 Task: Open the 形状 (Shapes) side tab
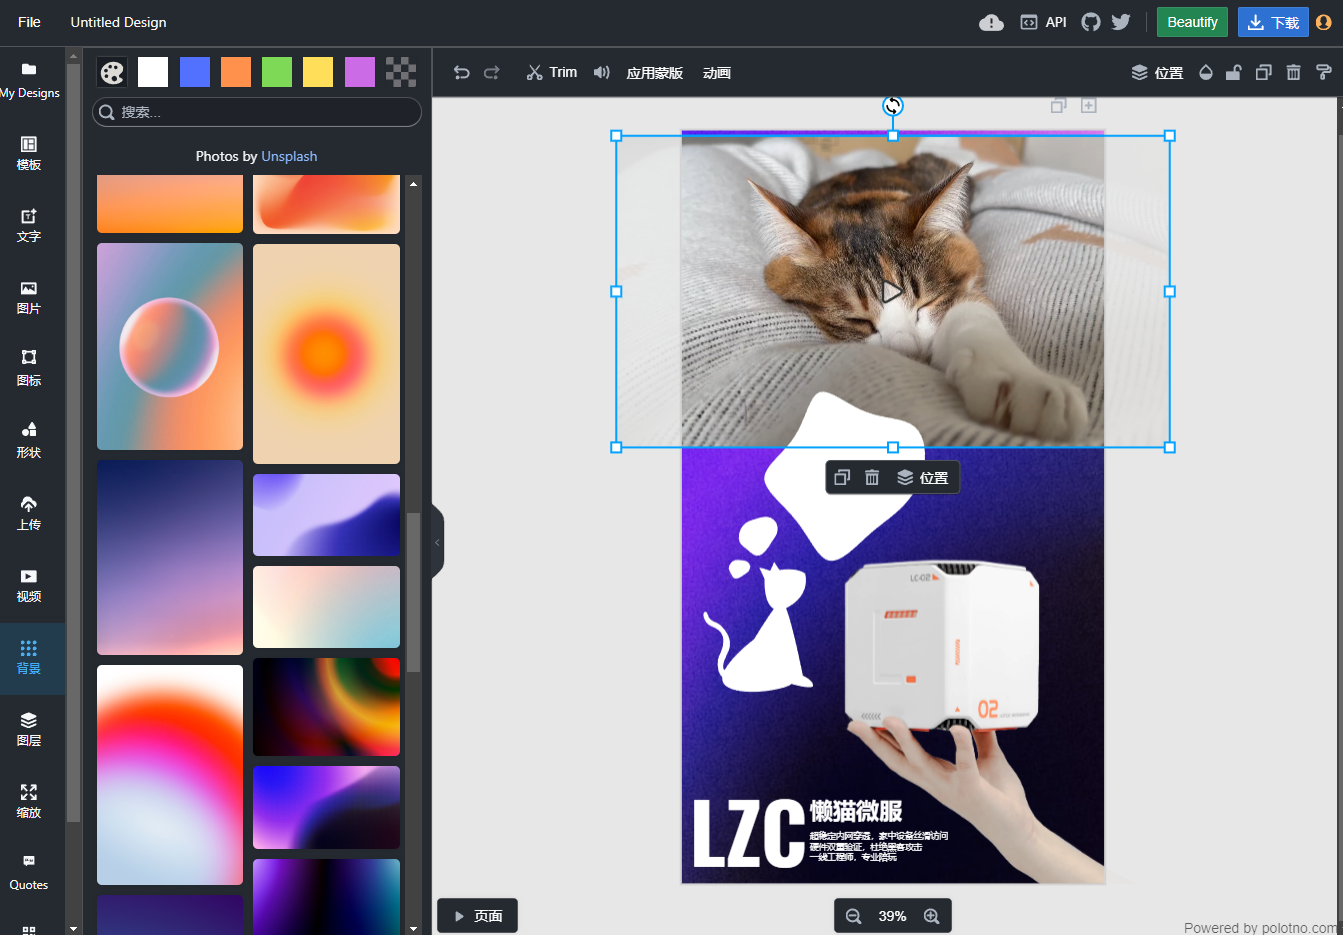(x=29, y=441)
